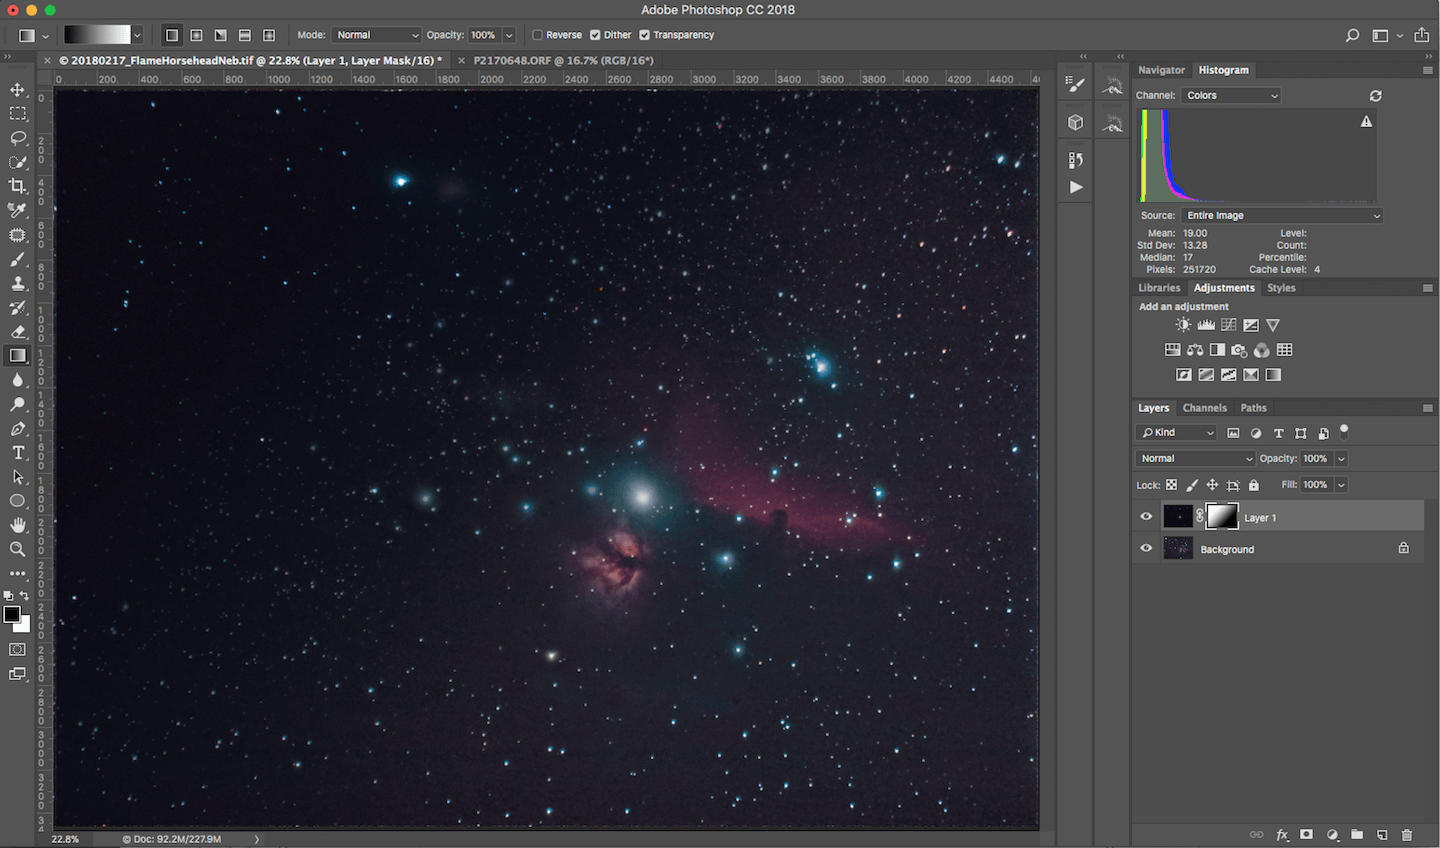Open the layer blend mode Normal dropdown
The height and width of the screenshot is (848, 1440).
1195,458
